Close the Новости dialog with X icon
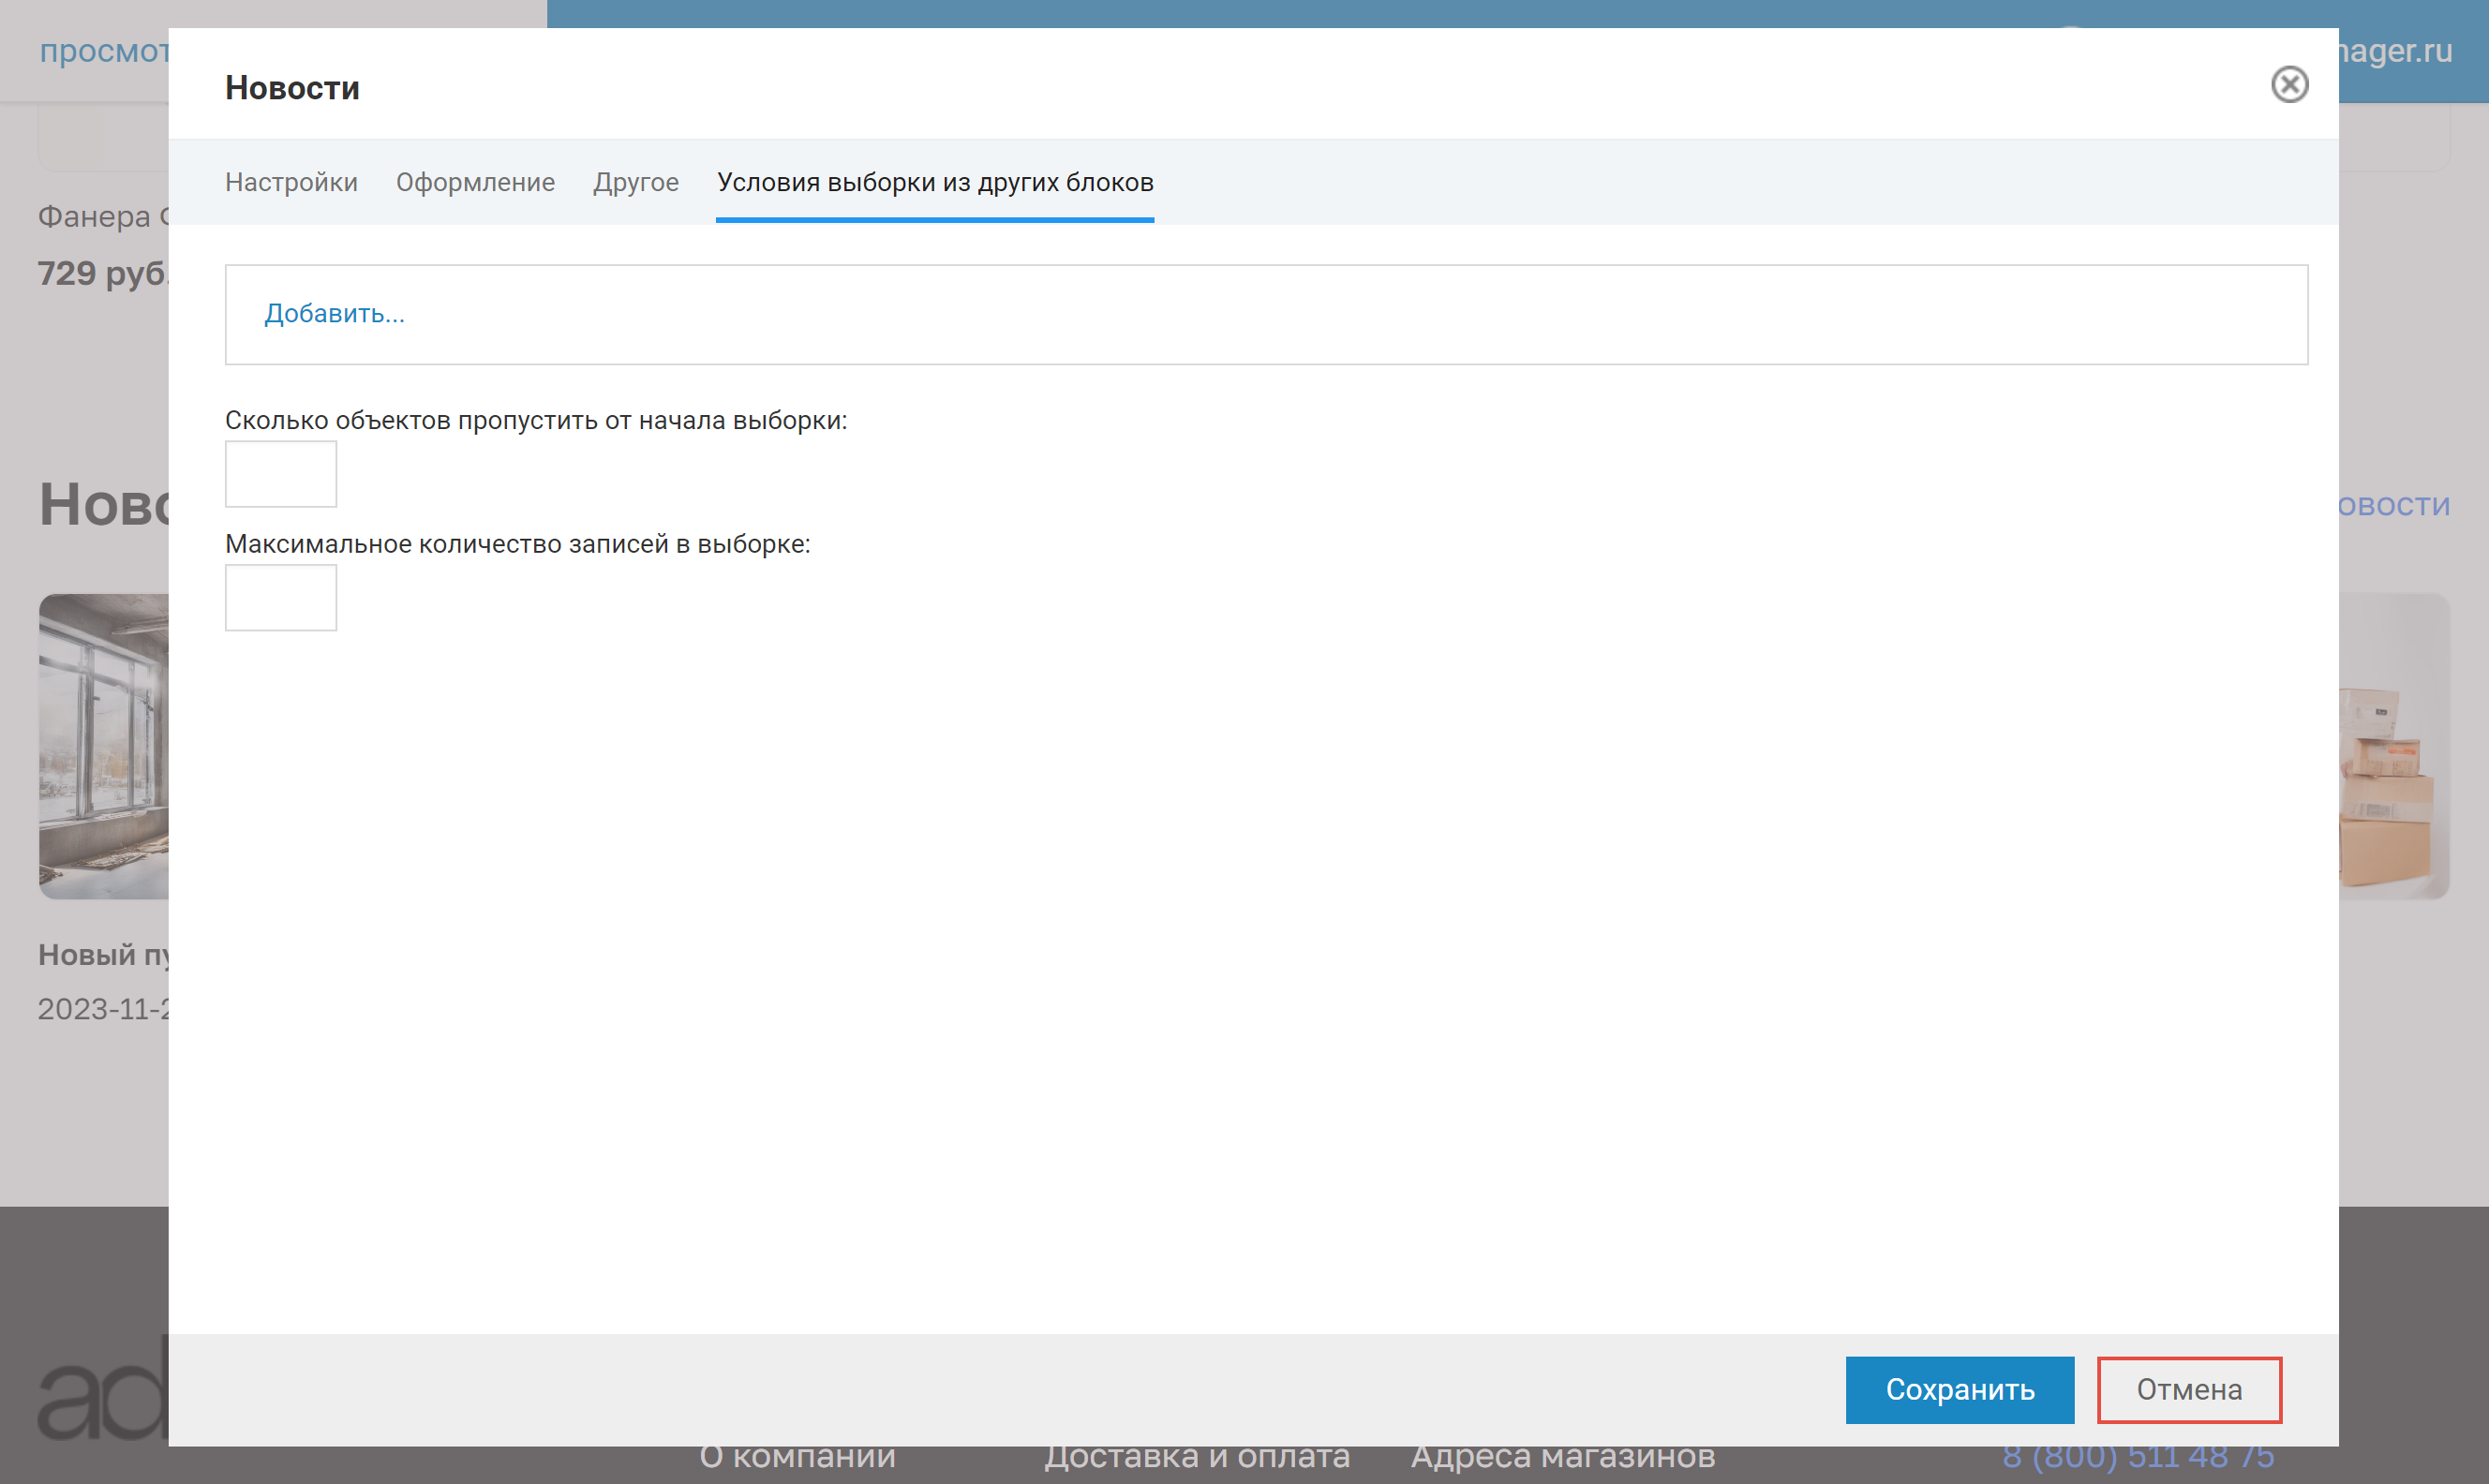2489x1484 pixels. pos(2288,84)
